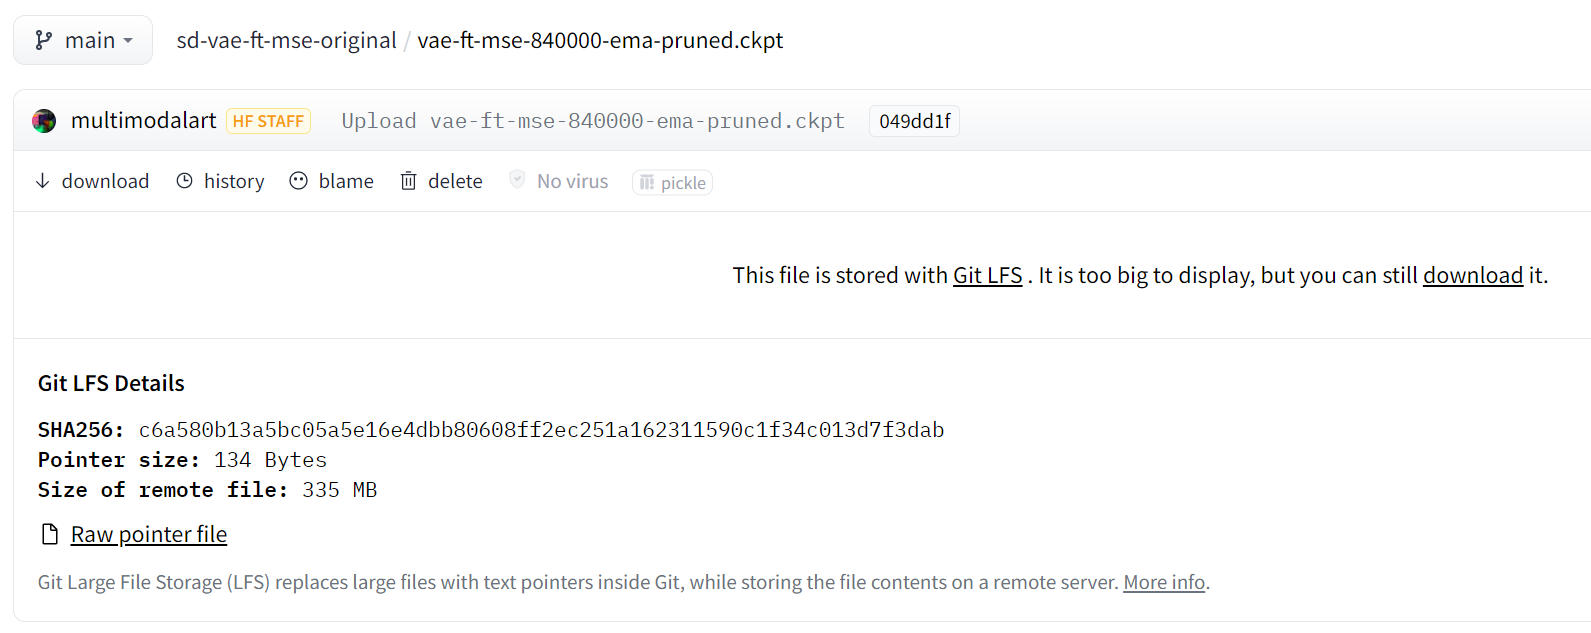Select the history menu item

click(220, 181)
